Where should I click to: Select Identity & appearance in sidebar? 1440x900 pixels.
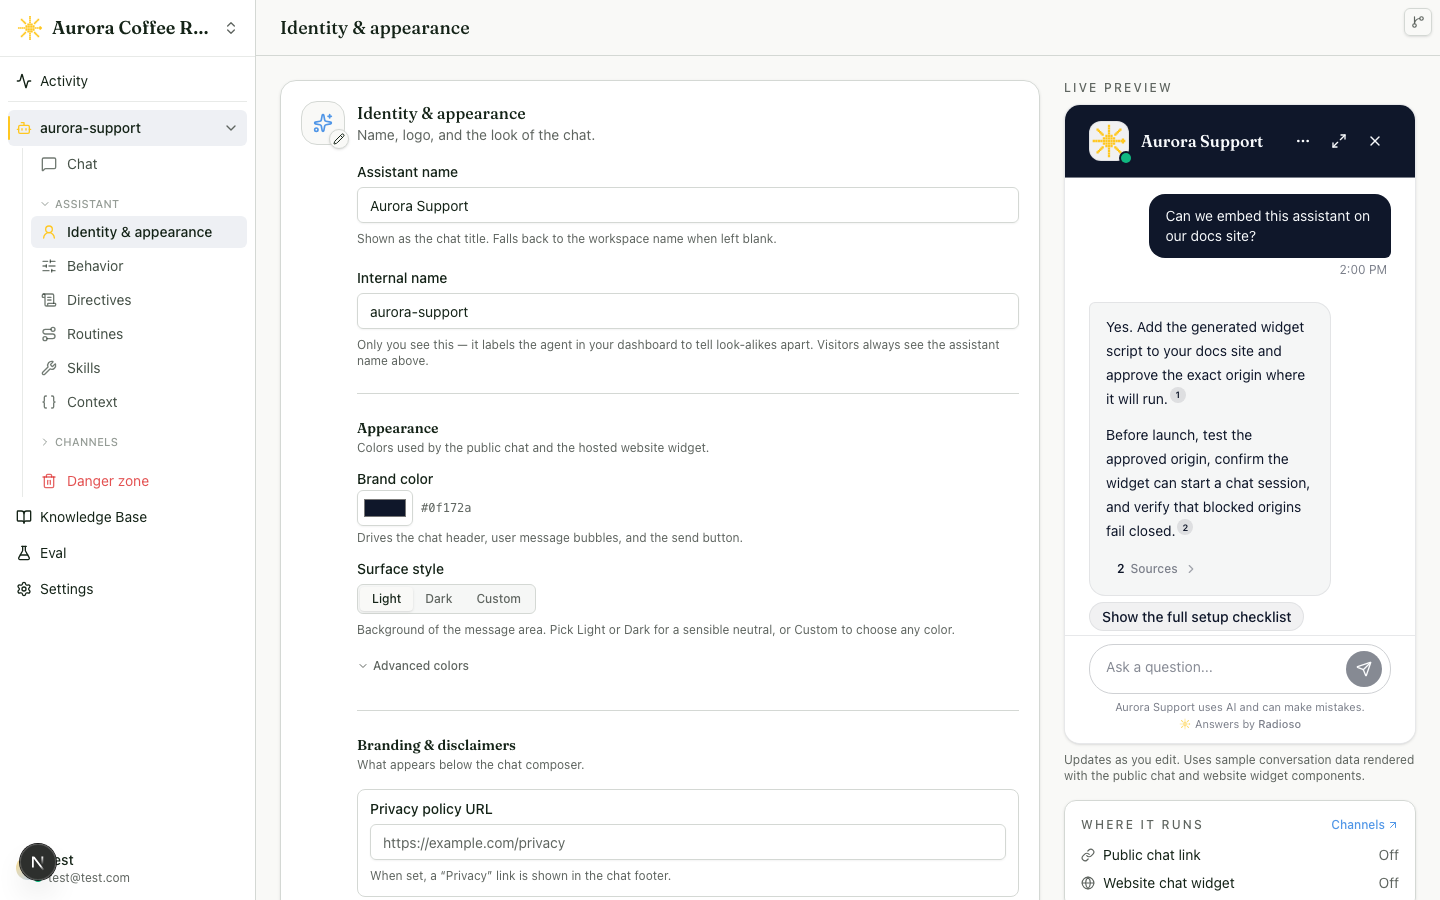point(139,232)
